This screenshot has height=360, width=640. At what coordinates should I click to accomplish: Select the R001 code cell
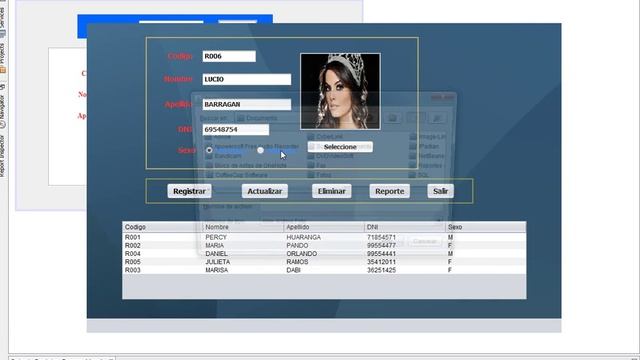162,237
